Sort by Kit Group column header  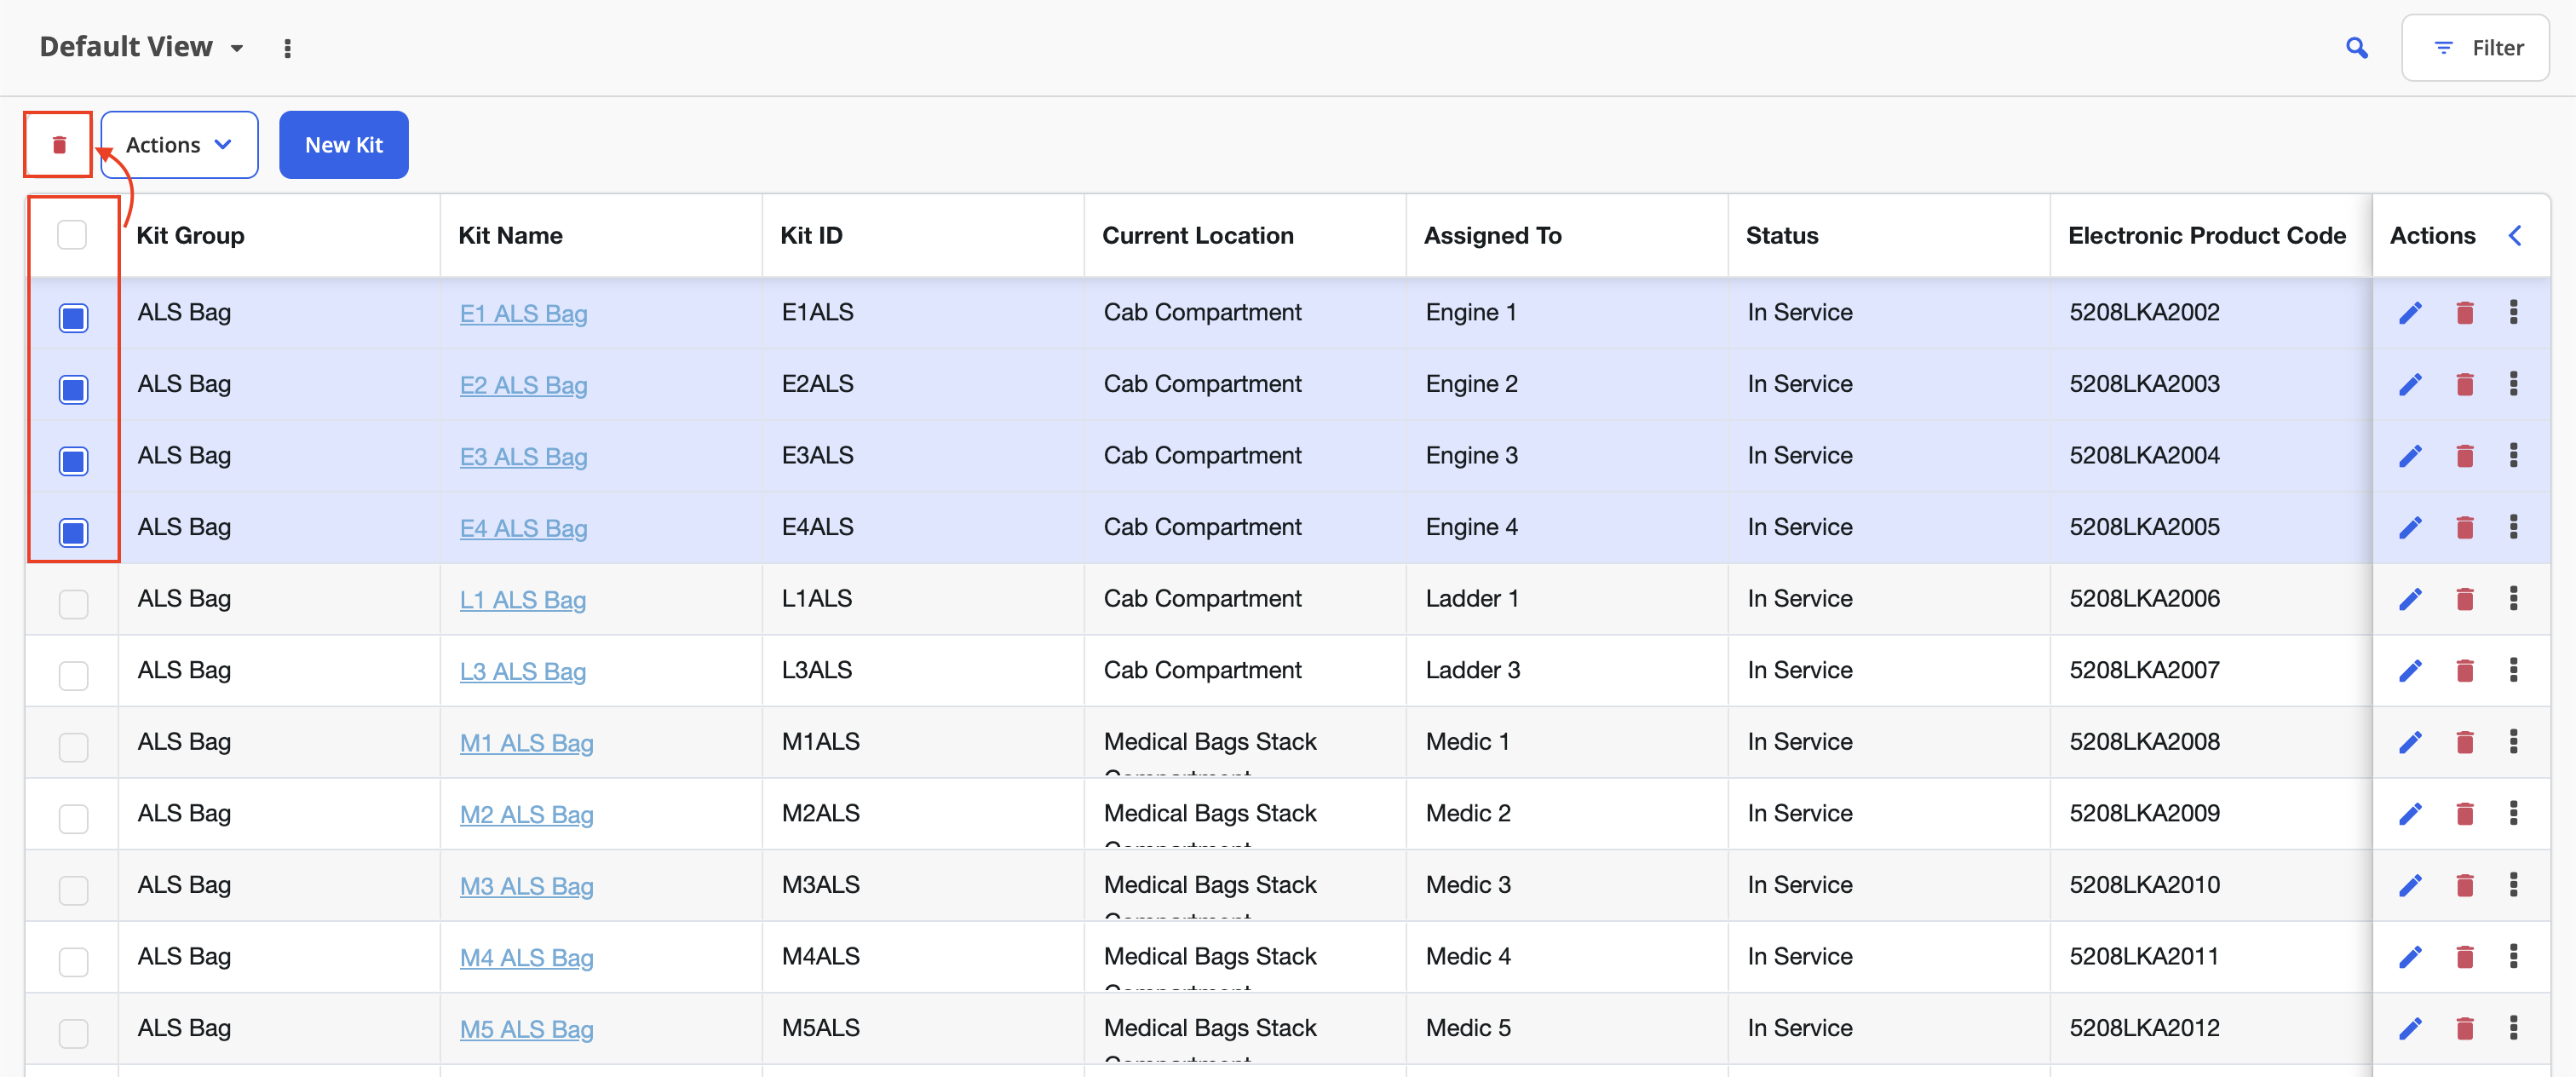coord(190,236)
